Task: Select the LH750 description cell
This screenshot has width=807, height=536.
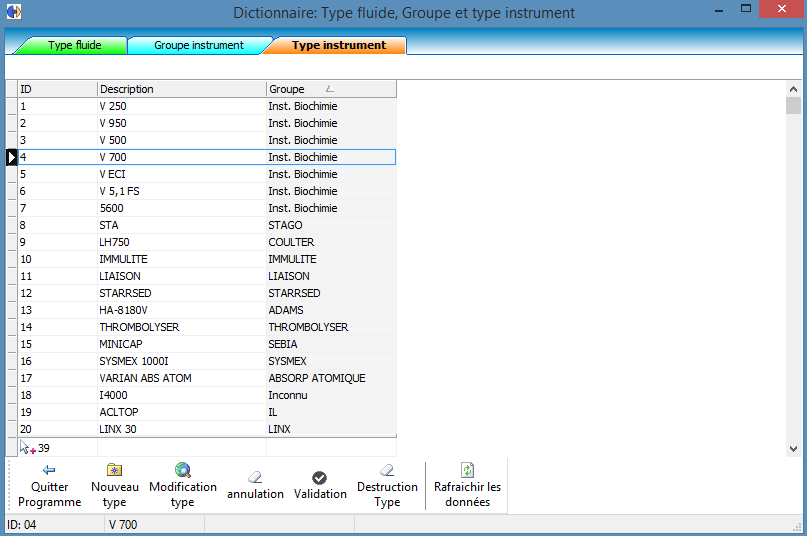Action: tap(182, 242)
